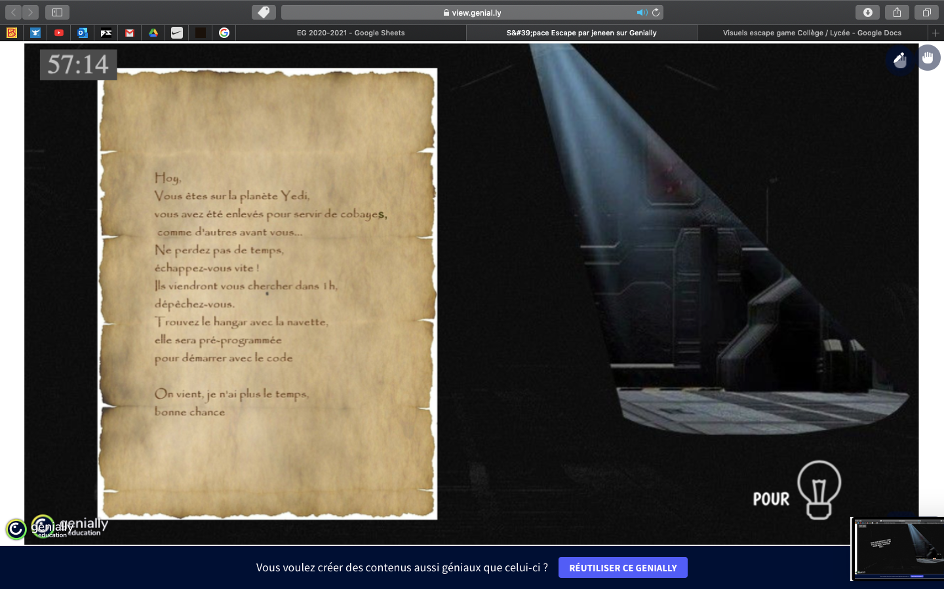Viewport: 945px width, 589px height.
Task: Click the 57:14 countdown timer
Action: [78, 65]
